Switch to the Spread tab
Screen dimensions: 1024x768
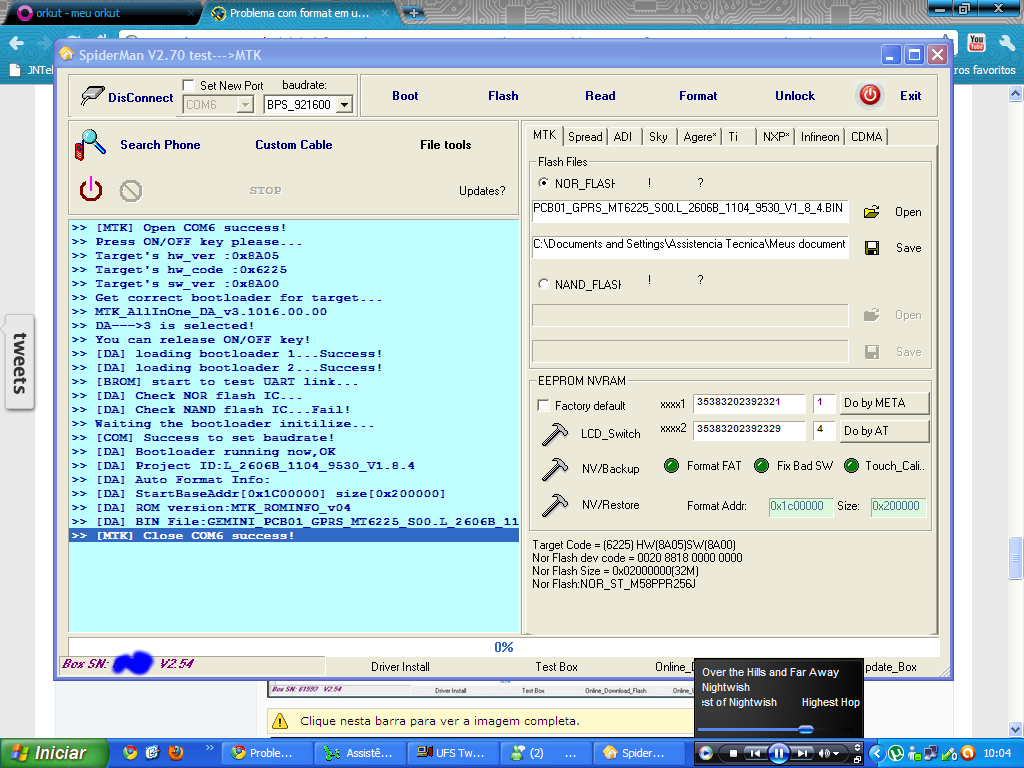(x=584, y=136)
